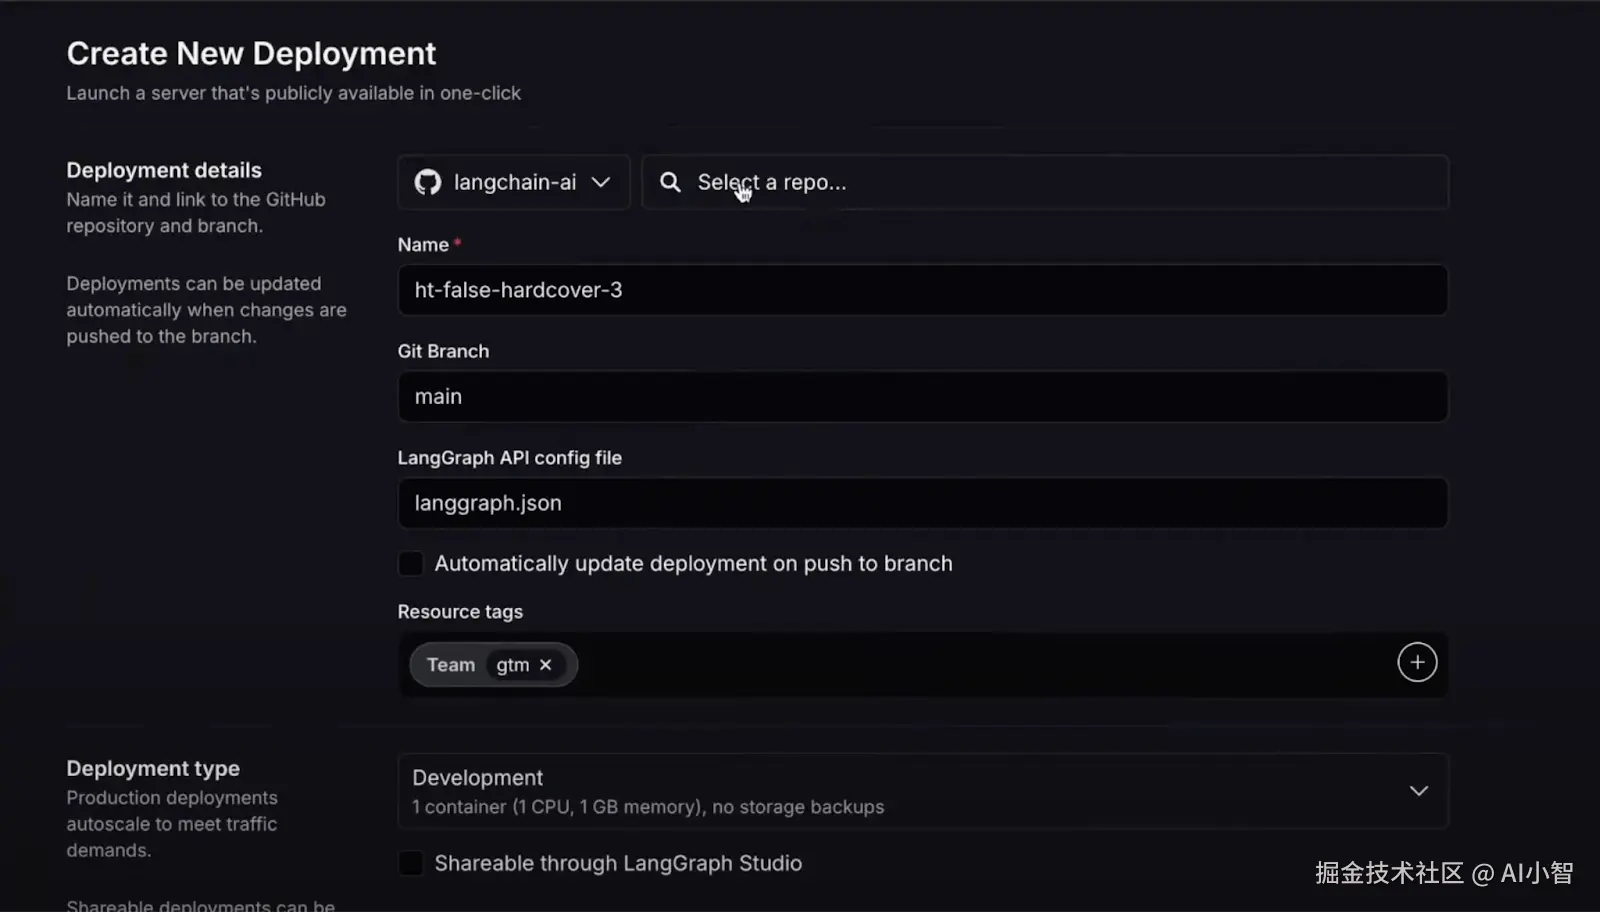Click the Create New Deployment heading
The height and width of the screenshot is (912, 1600).
click(x=251, y=53)
